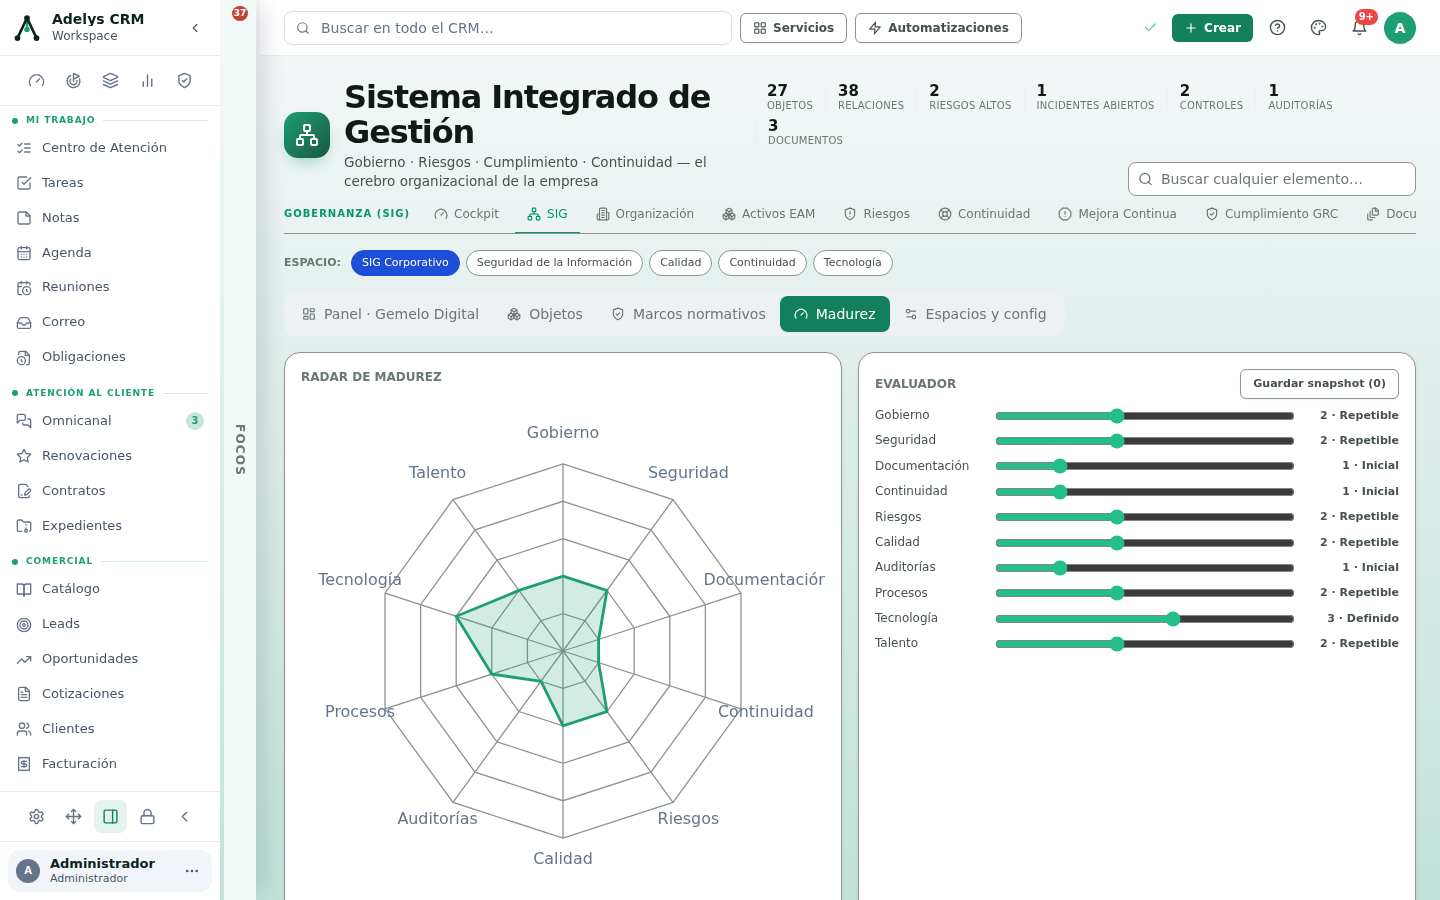Switch to Riesgos tab
Viewport: 1440px width, 900px height.
tap(877, 214)
